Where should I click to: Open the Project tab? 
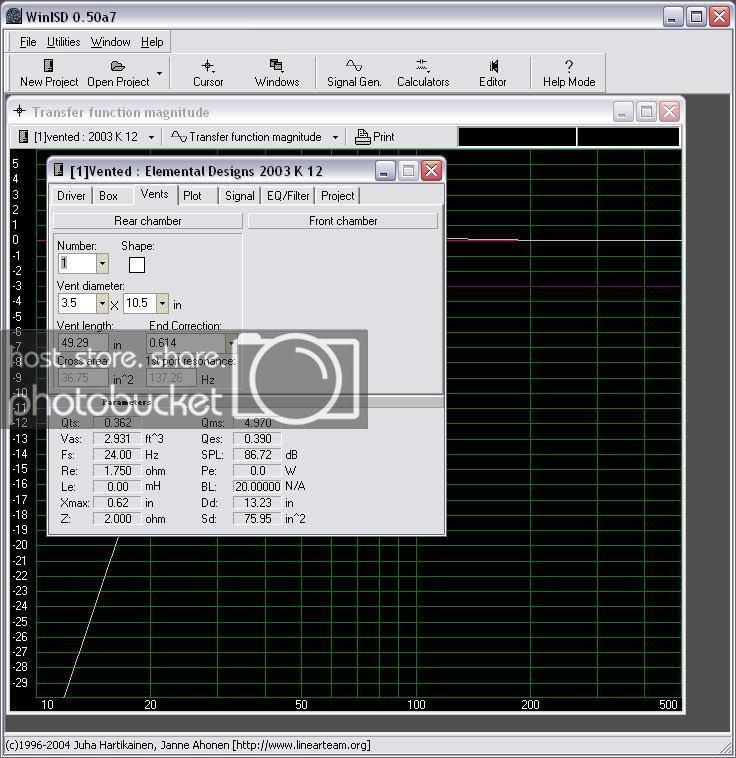coord(338,196)
